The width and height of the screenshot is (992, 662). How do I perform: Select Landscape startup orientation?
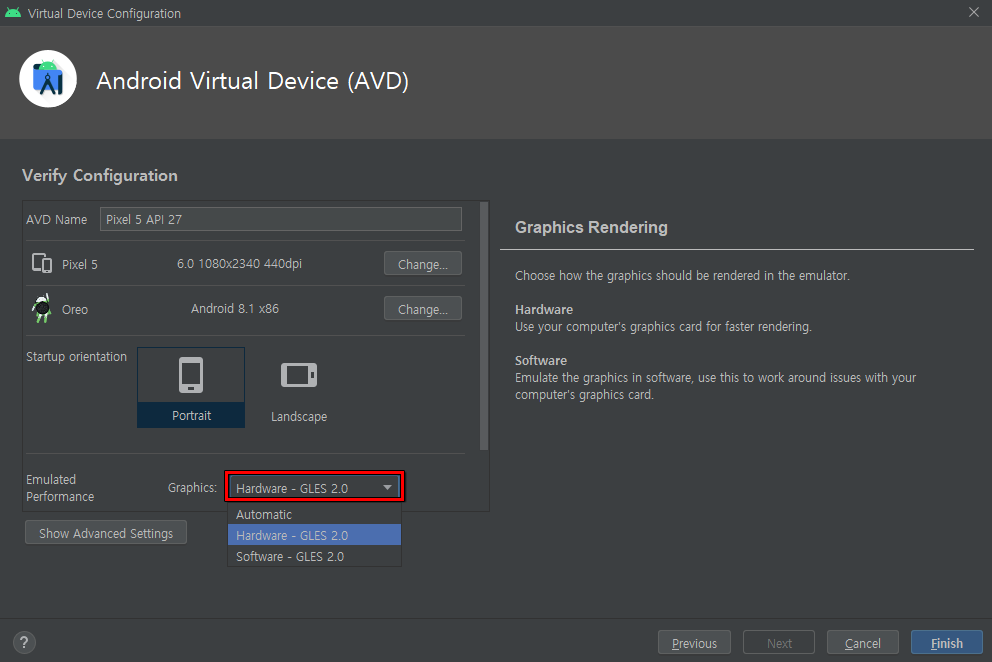click(x=299, y=387)
